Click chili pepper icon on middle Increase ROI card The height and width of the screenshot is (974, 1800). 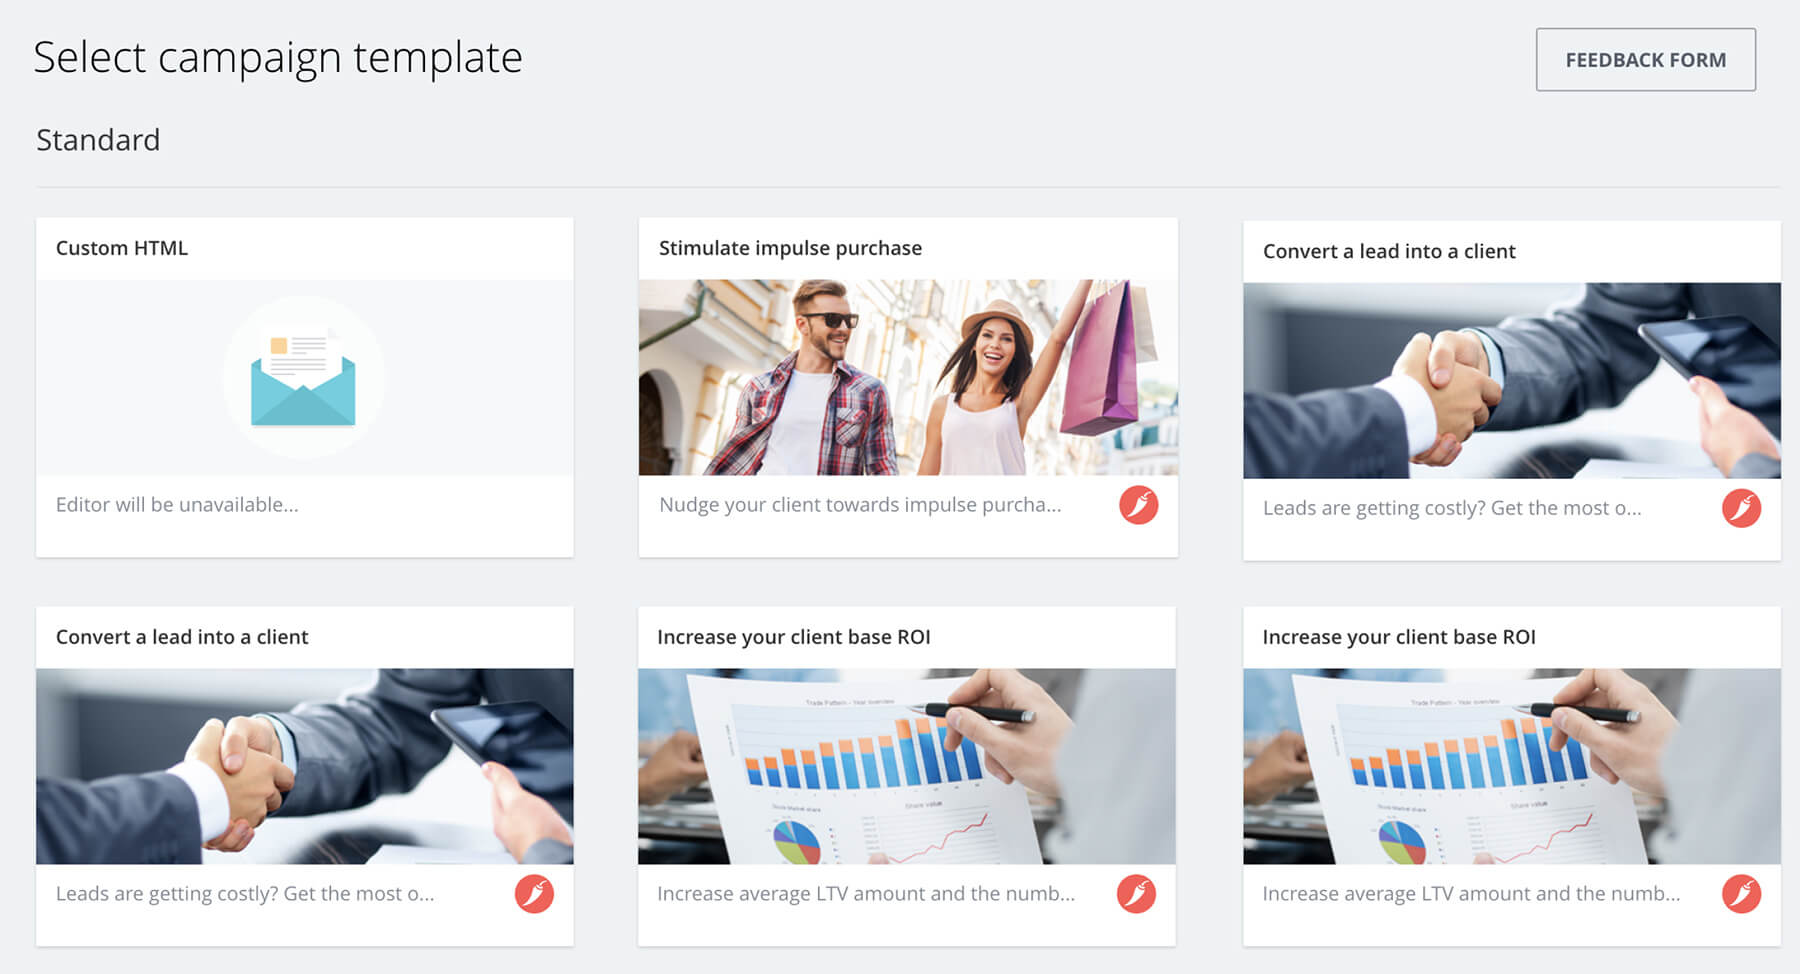pyautogui.click(x=1136, y=894)
